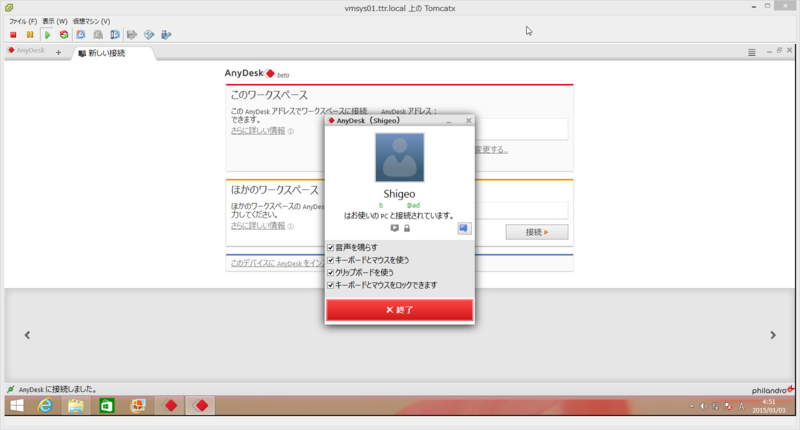Click the 変更する link
Screen dimensions: 800x430
(491, 149)
